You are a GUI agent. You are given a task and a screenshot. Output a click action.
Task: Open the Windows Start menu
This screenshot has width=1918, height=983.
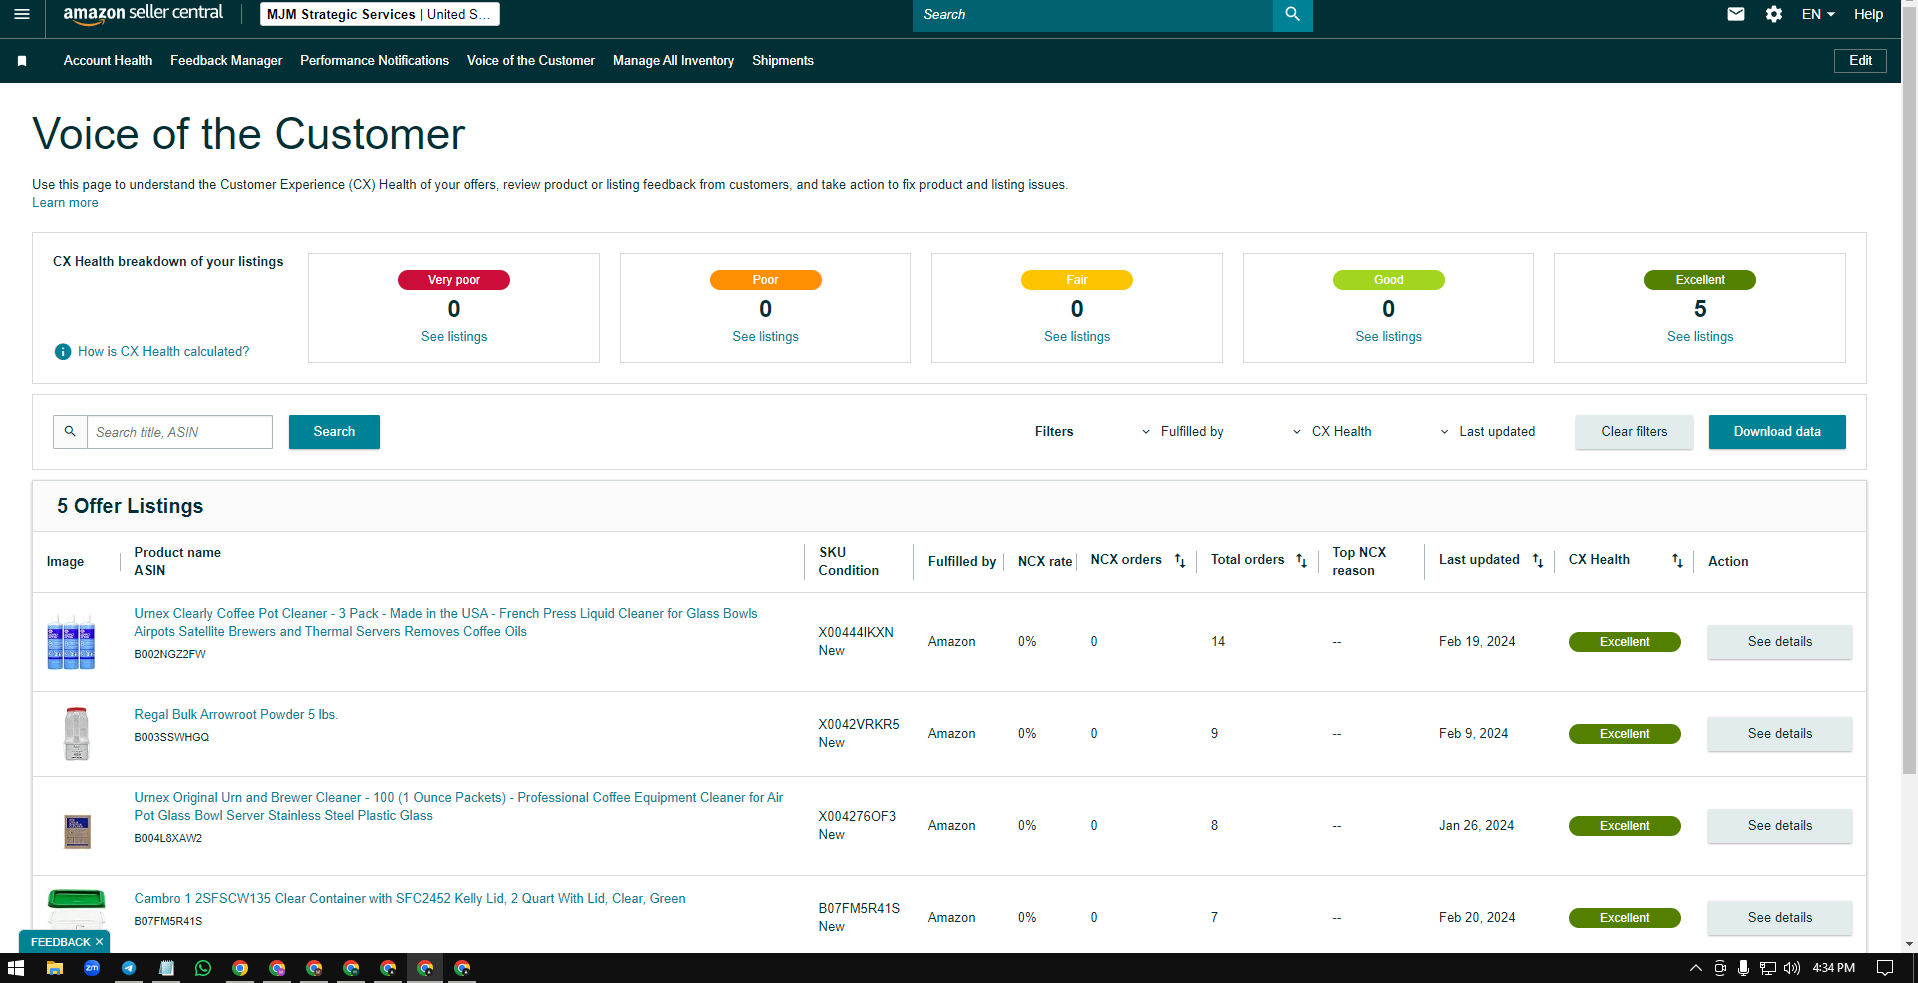16,968
